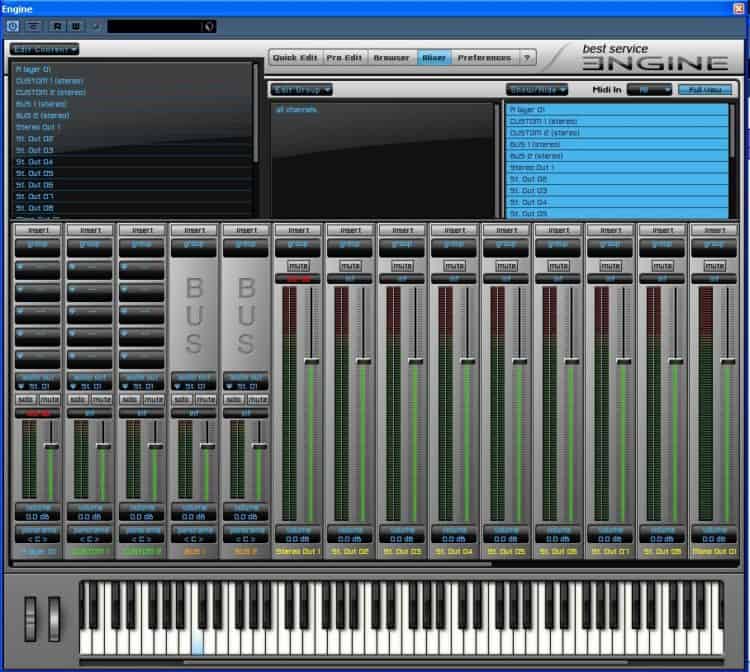750x672 pixels.
Task: Solo the A layer 01 channel strip
Action: 26,399
